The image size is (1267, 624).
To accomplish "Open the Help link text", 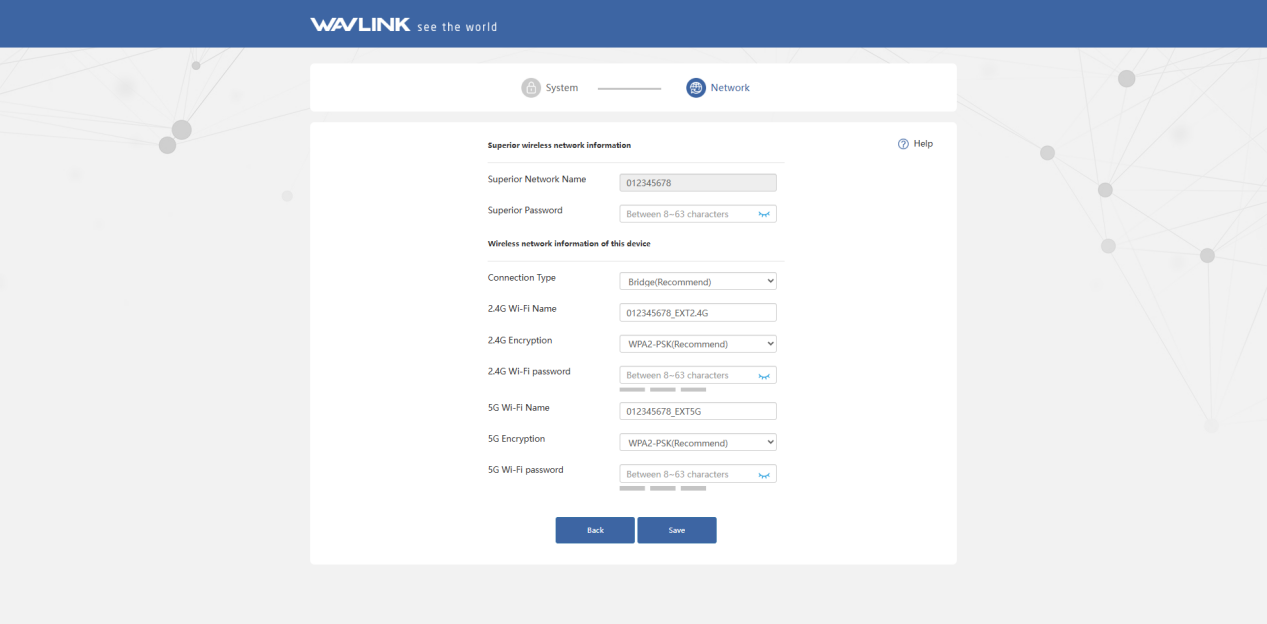I will [x=923, y=144].
